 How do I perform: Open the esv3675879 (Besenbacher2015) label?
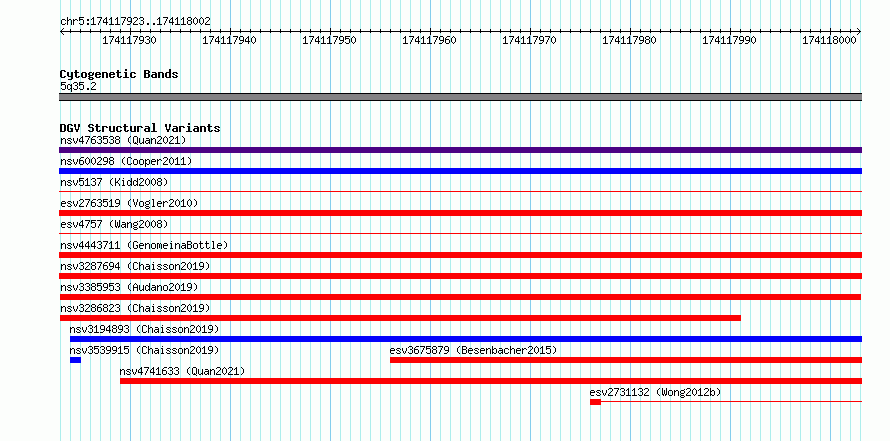(473, 350)
